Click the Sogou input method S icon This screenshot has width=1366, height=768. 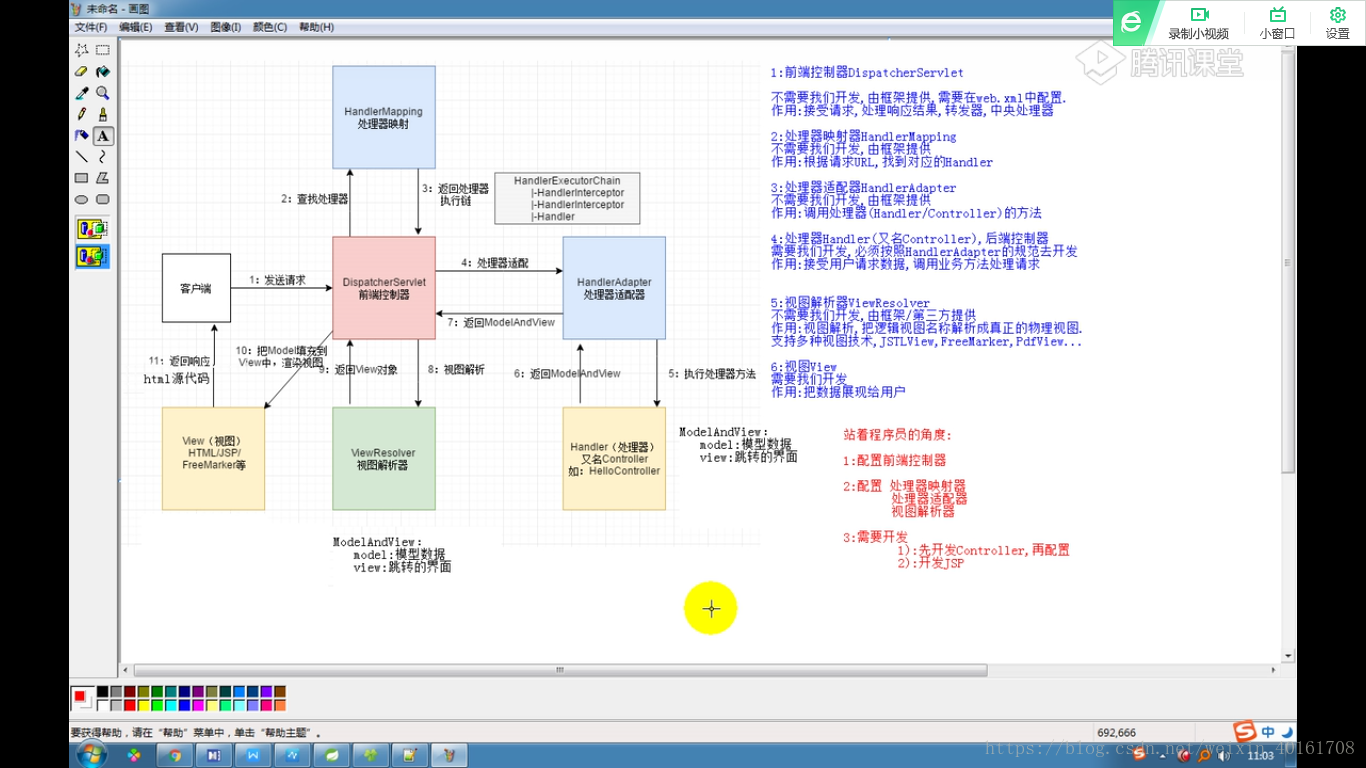pos(1244,730)
